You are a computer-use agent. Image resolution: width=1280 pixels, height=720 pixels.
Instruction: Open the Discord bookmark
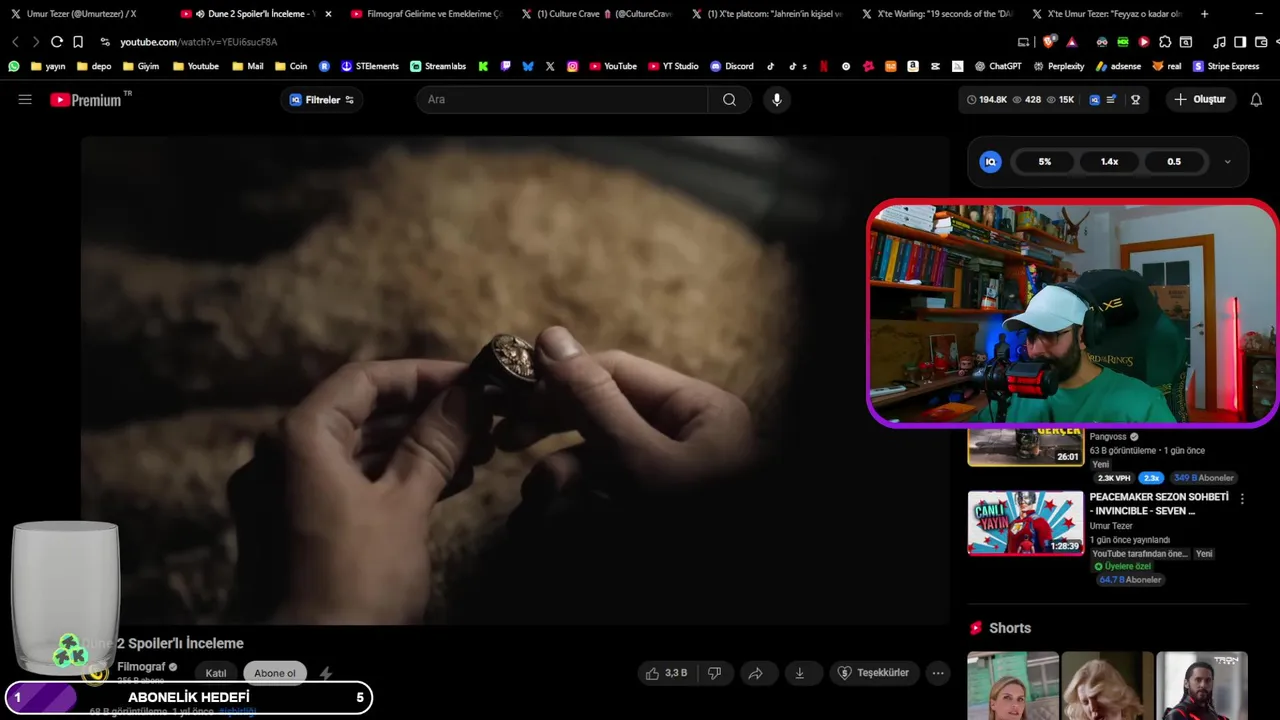[732, 66]
